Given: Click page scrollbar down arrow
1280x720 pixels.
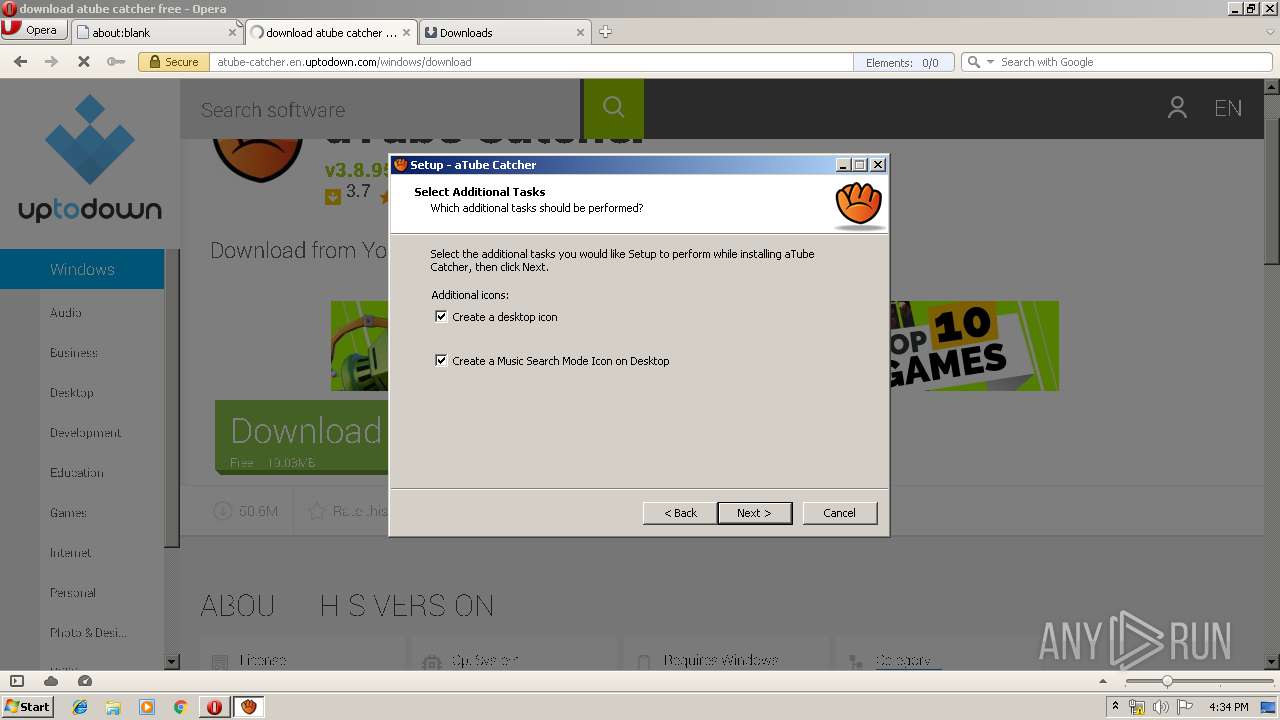Looking at the screenshot, I should (1272, 661).
